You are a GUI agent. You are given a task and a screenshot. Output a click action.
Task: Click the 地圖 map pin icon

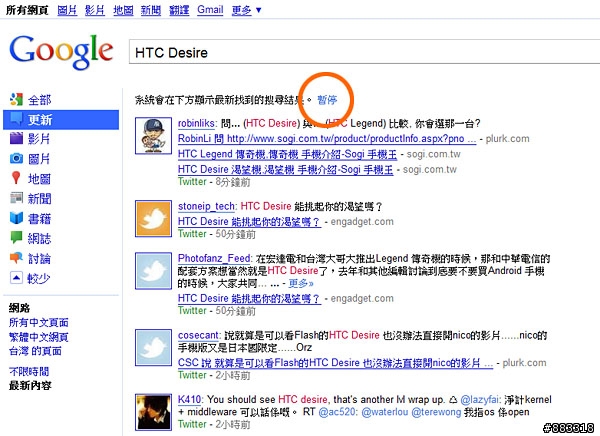click(16, 178)
